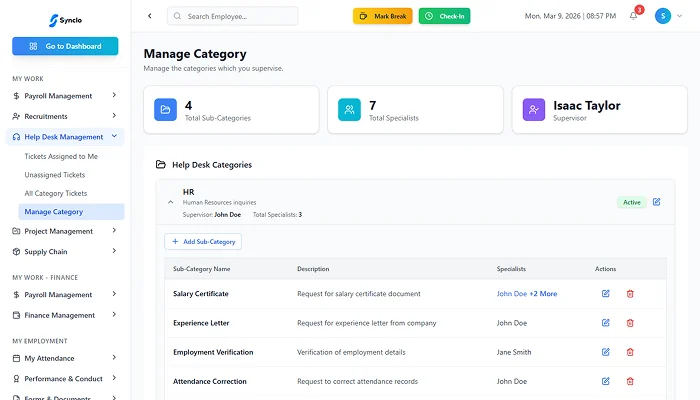The height and width of the screenshot is (400, 700).
Task: Click the notification bell icon
Action: click(633, 16)
